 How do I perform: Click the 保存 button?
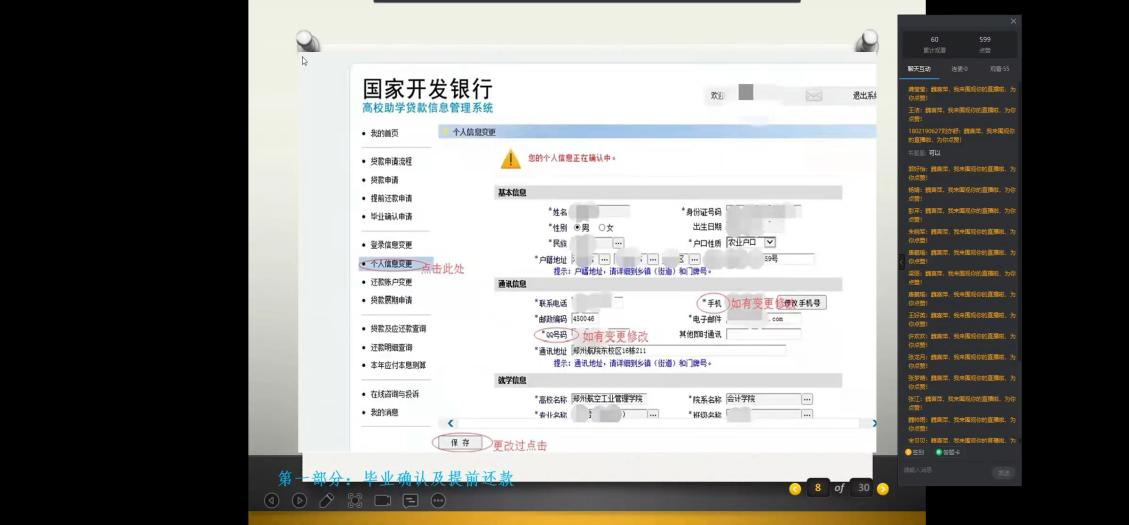[460, 443]
